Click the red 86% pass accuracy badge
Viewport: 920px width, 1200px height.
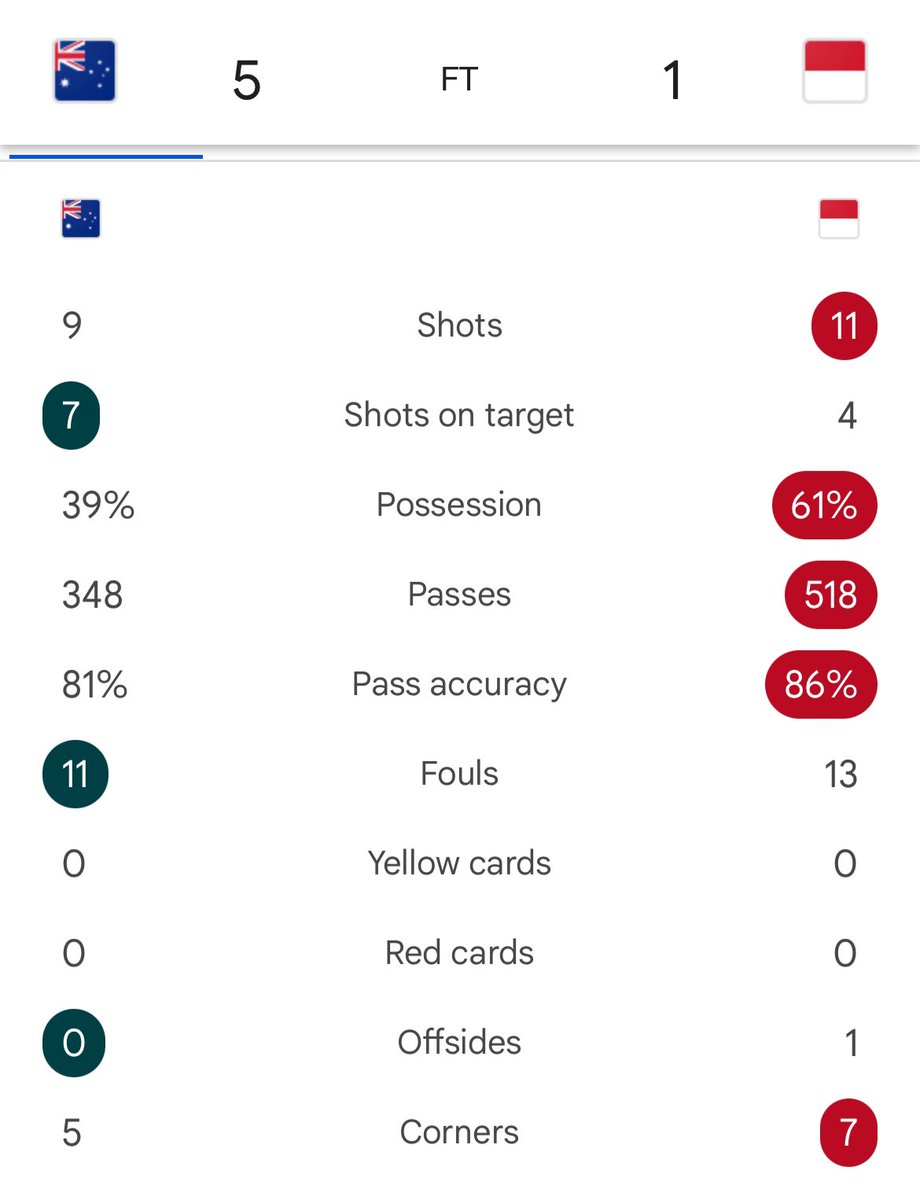pyautogui.click(x=821, y=684)
